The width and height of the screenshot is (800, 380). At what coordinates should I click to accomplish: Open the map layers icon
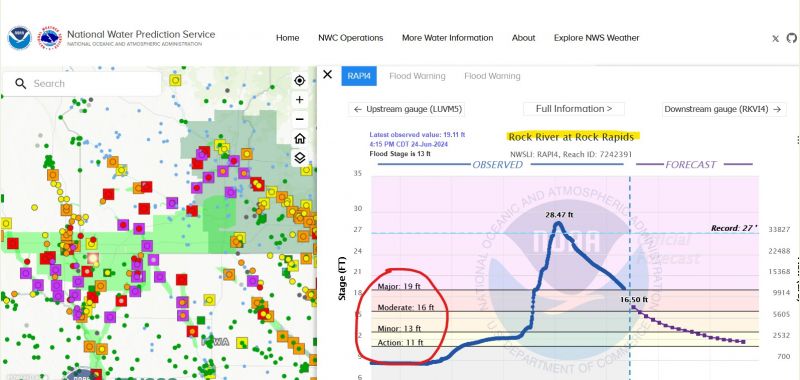click(x=299, y=158)
